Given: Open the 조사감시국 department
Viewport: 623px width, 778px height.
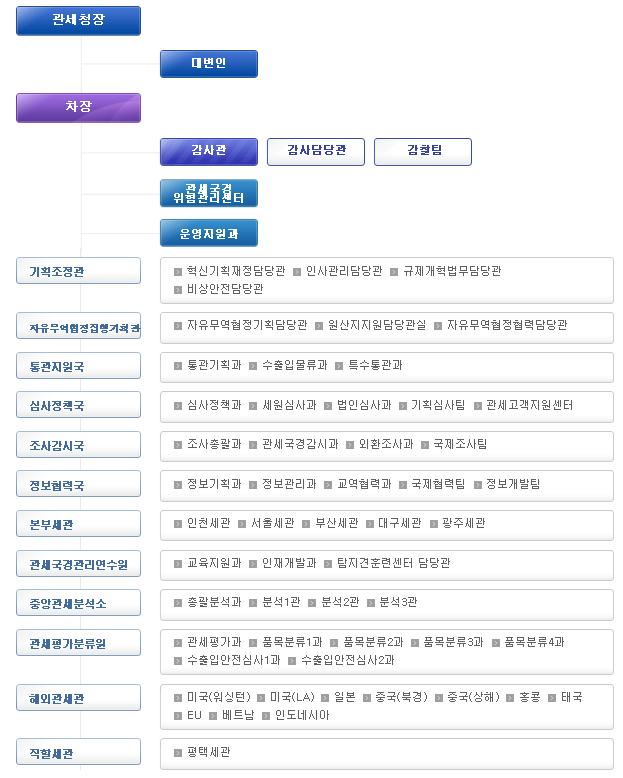Looking at the screenshot, I should (x=78, y=445).
